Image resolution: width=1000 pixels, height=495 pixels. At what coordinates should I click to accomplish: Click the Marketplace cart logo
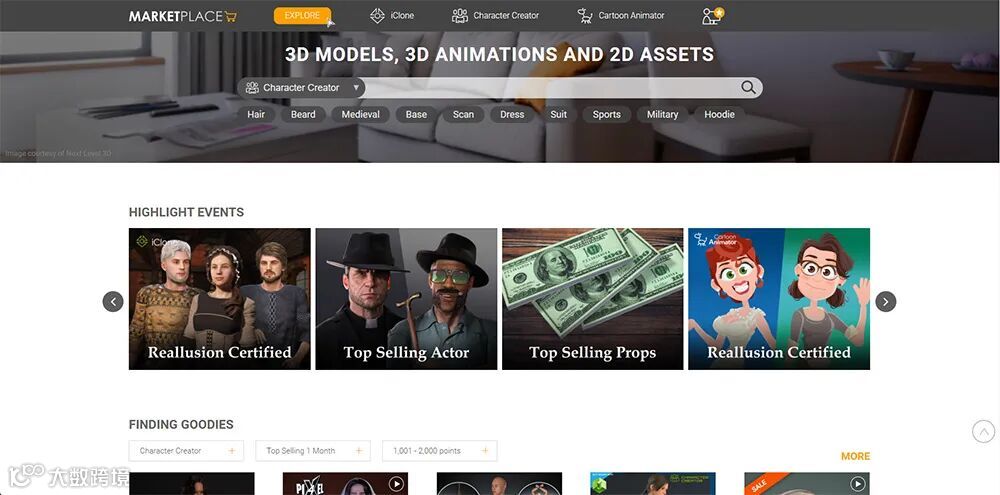pyautogui.click(x=183, y=16)
